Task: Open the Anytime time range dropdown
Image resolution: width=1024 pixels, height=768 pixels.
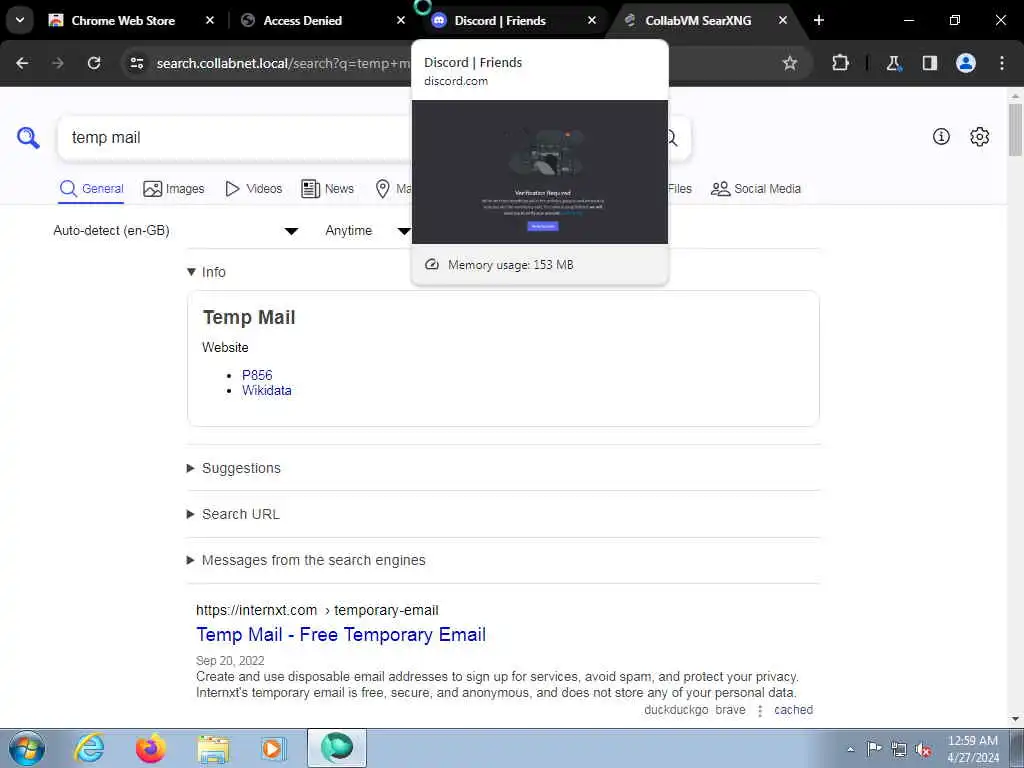Action: 368,231
